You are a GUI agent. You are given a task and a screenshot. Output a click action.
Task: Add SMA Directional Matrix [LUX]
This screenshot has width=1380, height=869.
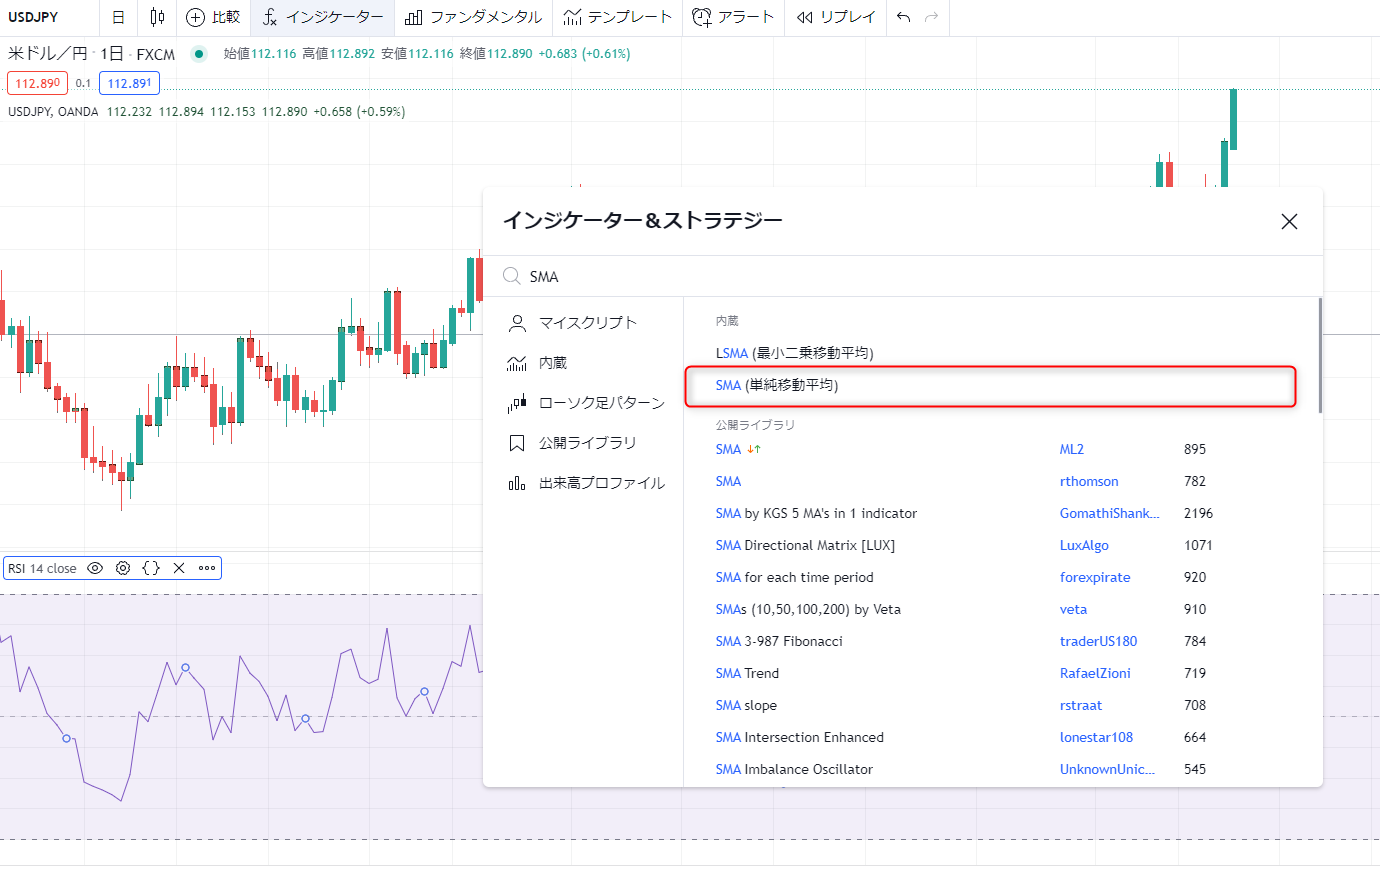click(805, 545)
